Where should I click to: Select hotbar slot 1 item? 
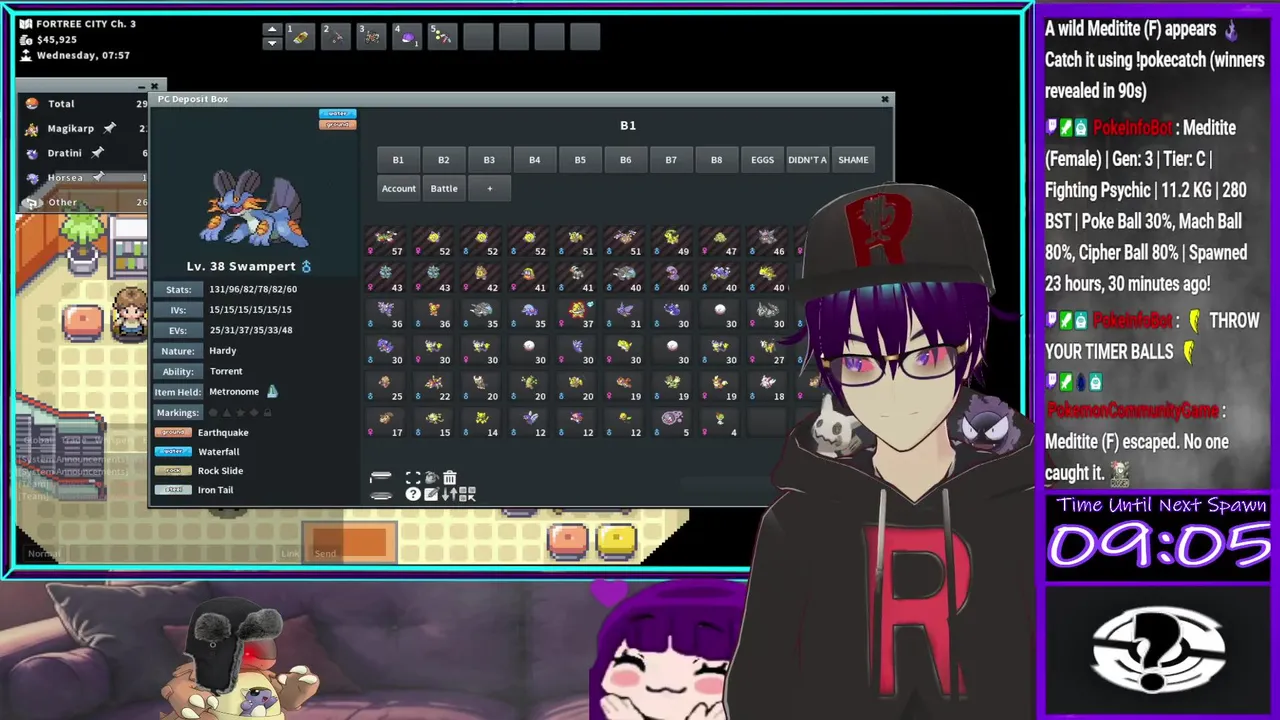(299, 37)
